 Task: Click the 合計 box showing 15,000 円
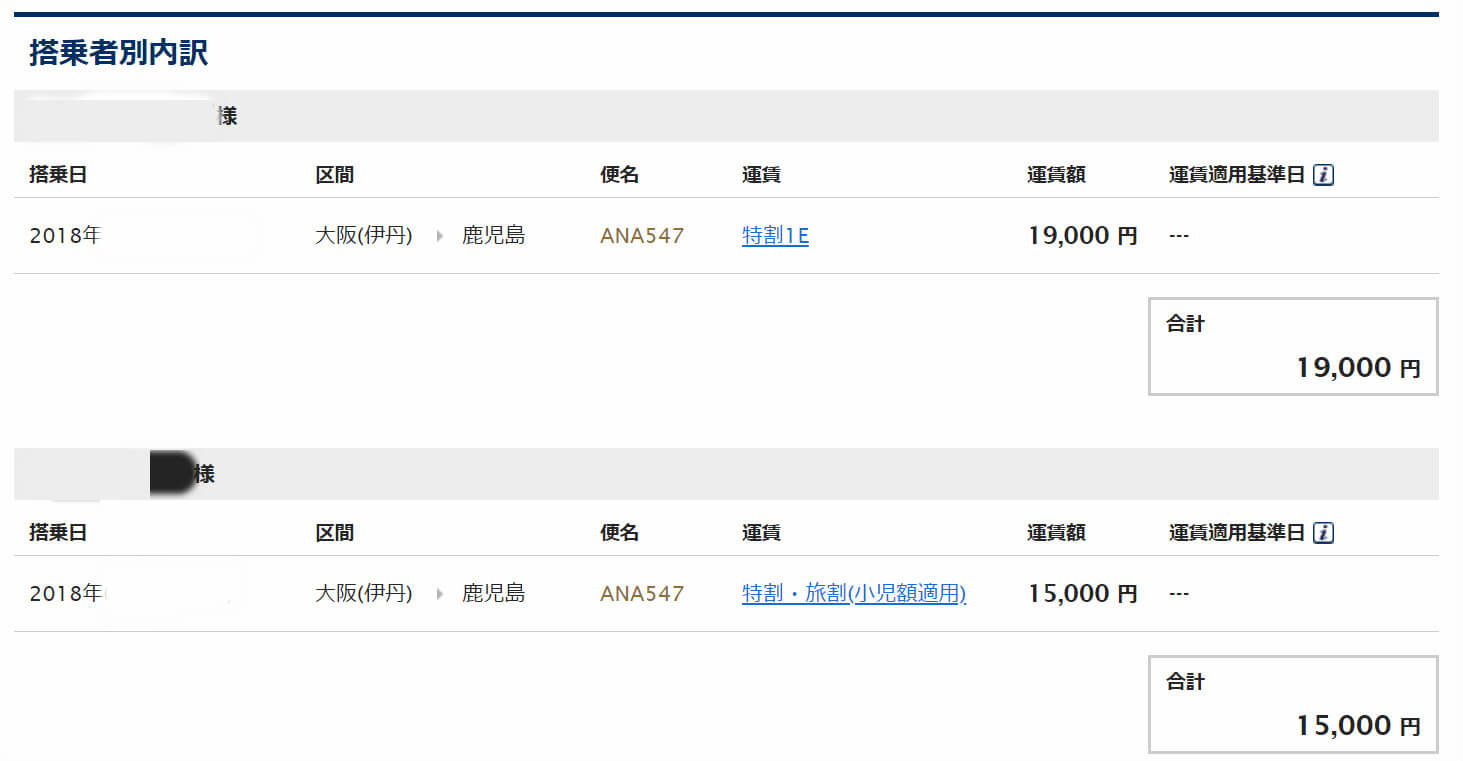(1292, 705)
